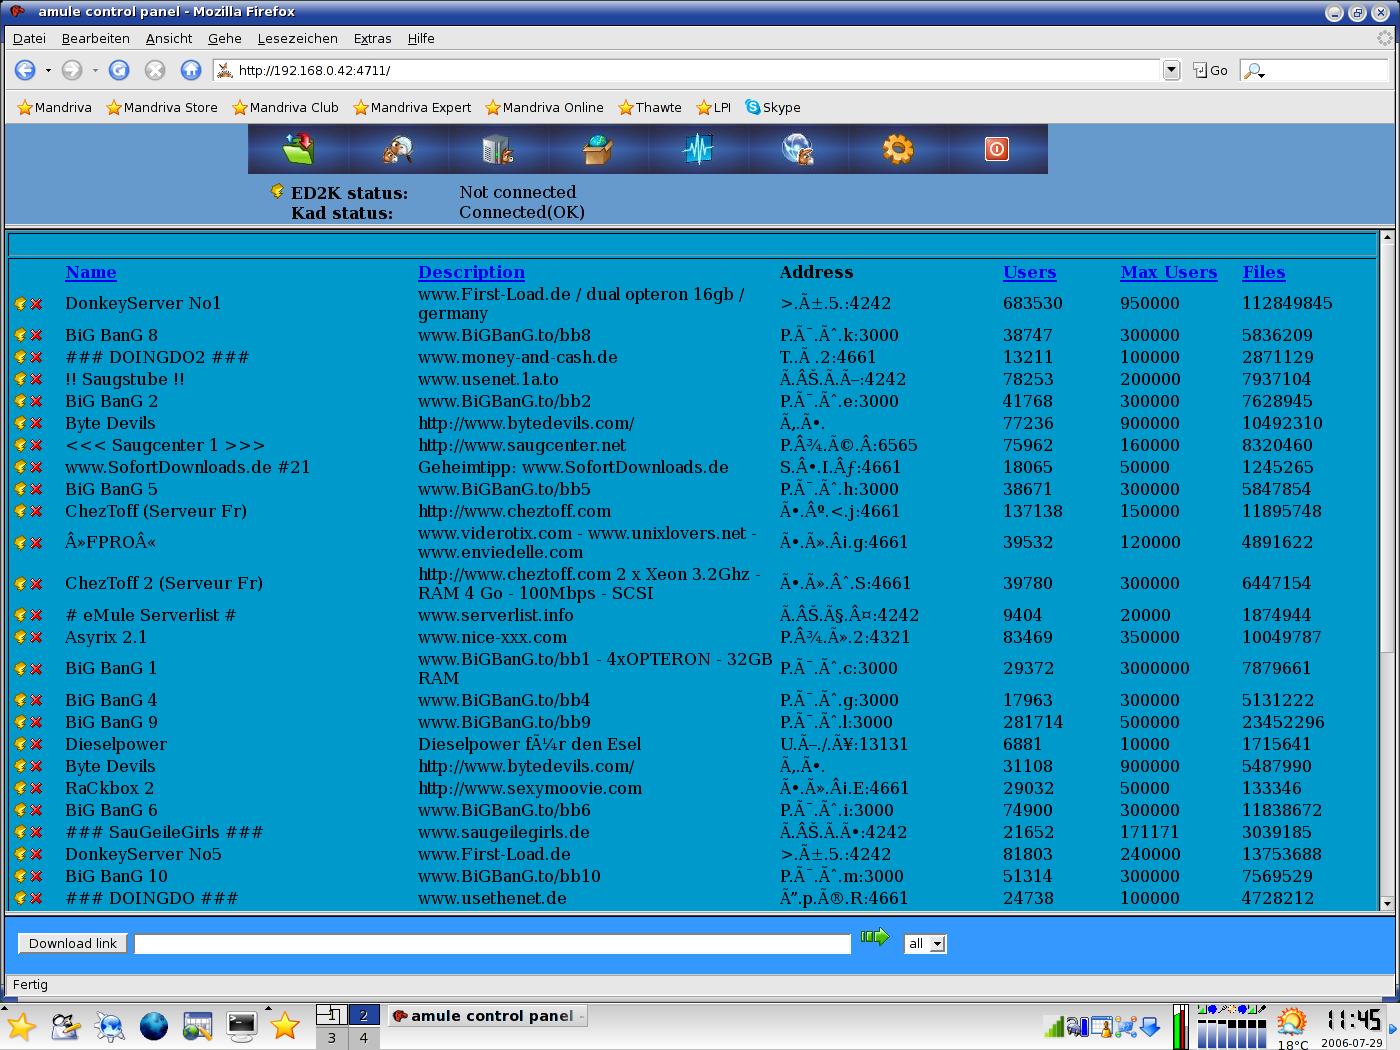Image resolution: width=1400 pixels, height=1050 pixels.
Task: Open the Kad network globe icon
Action: point(797,149)
